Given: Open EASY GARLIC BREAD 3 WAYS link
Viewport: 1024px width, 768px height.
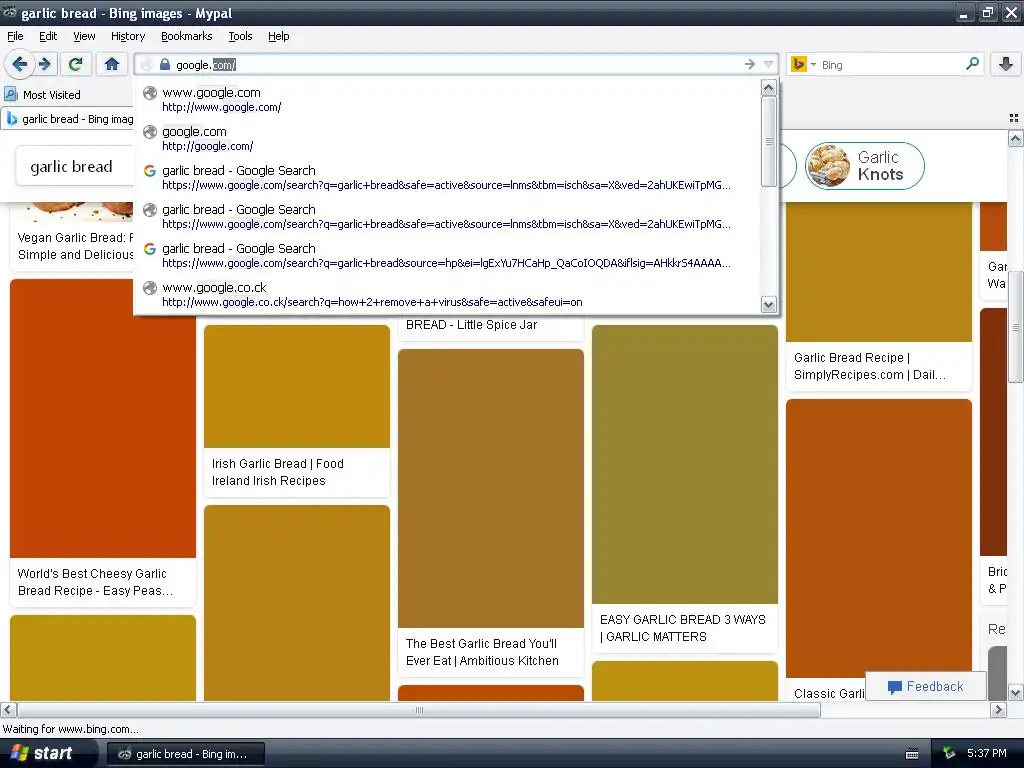Looking at the screenshot, I should (x=682, y=628).
